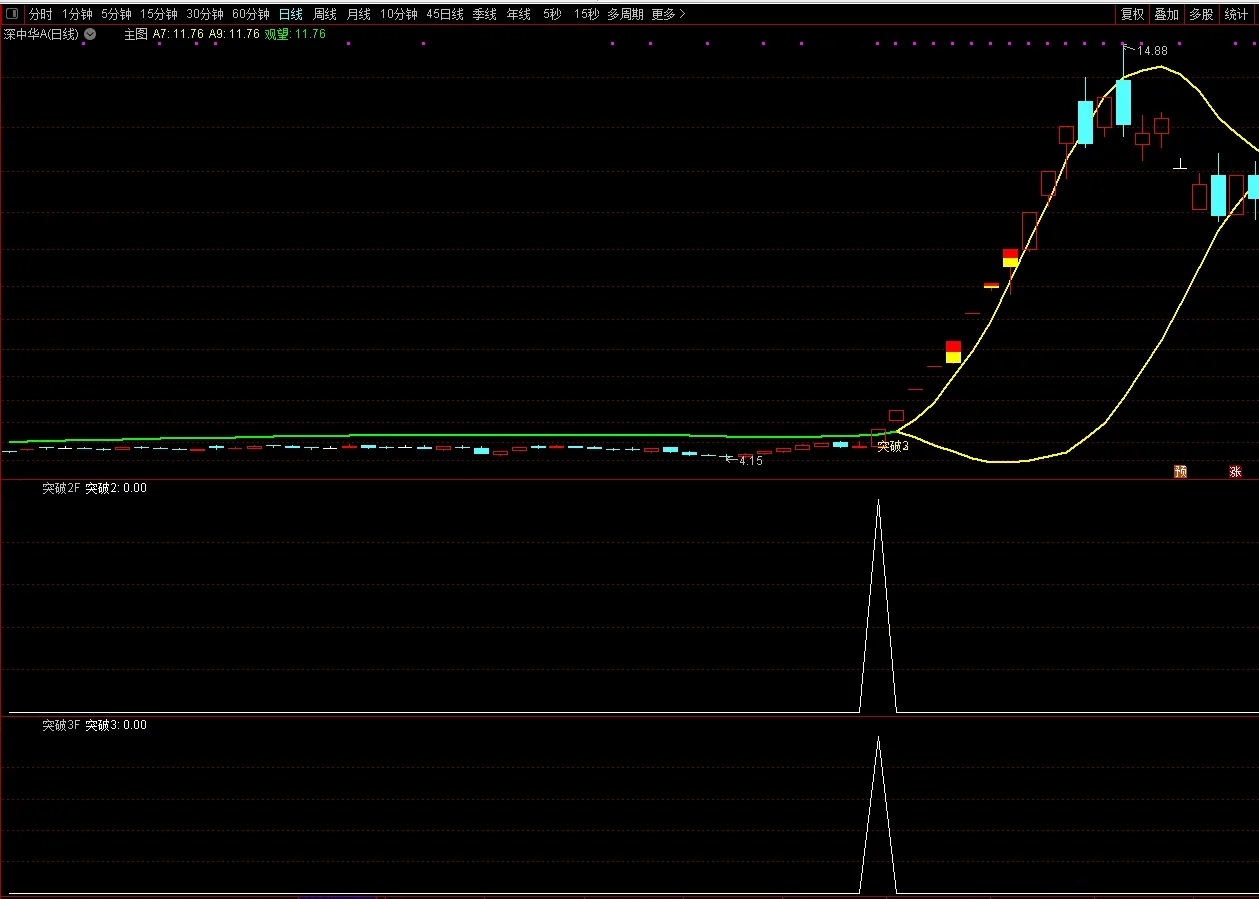Open the 多股 multi-stock button
The height and width of the screenshot is (899, 1259).
pyautogui.click(x=1201, y=14)
